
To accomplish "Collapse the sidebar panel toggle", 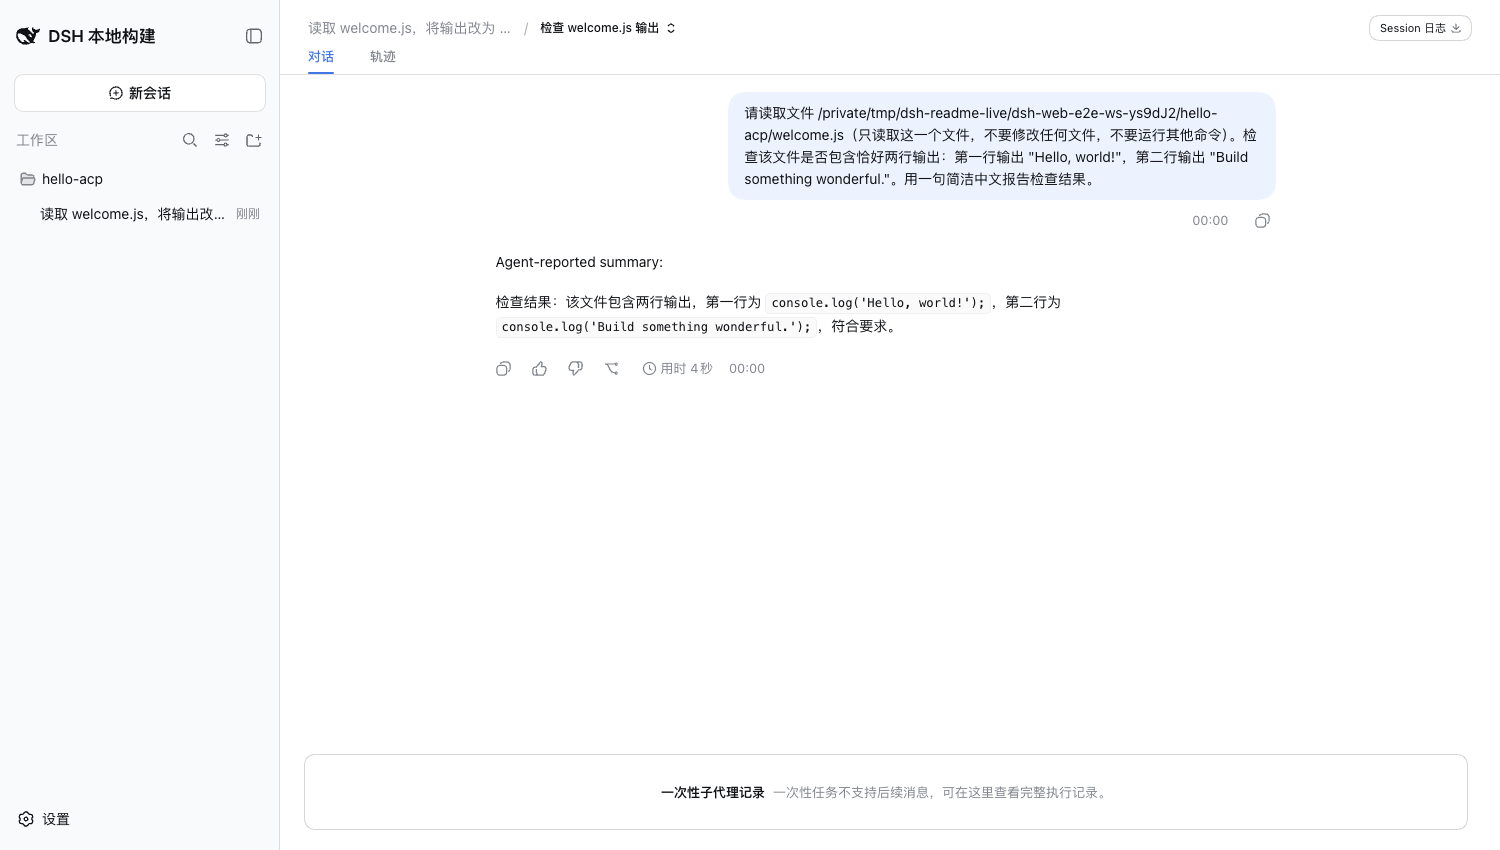I will point(254,36).
